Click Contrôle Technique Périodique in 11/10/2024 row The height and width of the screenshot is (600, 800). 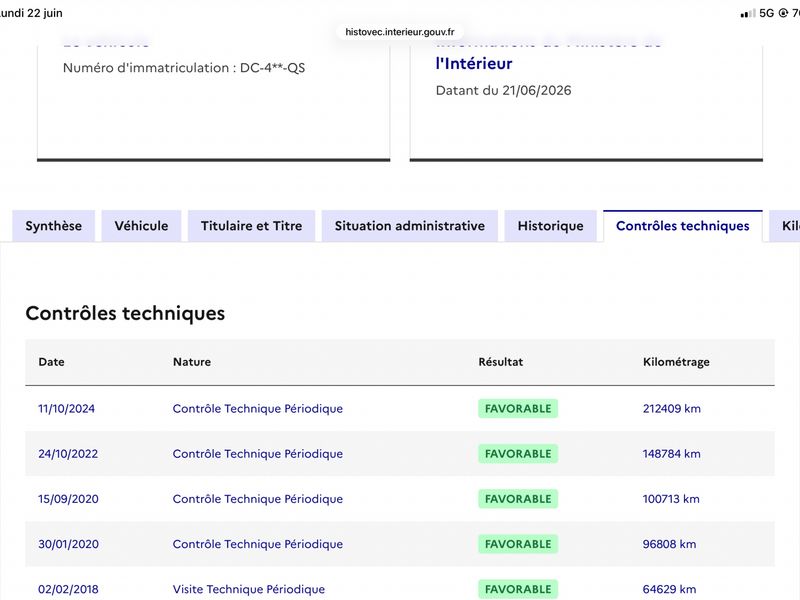pyautogui.click(x=258, y=409)
